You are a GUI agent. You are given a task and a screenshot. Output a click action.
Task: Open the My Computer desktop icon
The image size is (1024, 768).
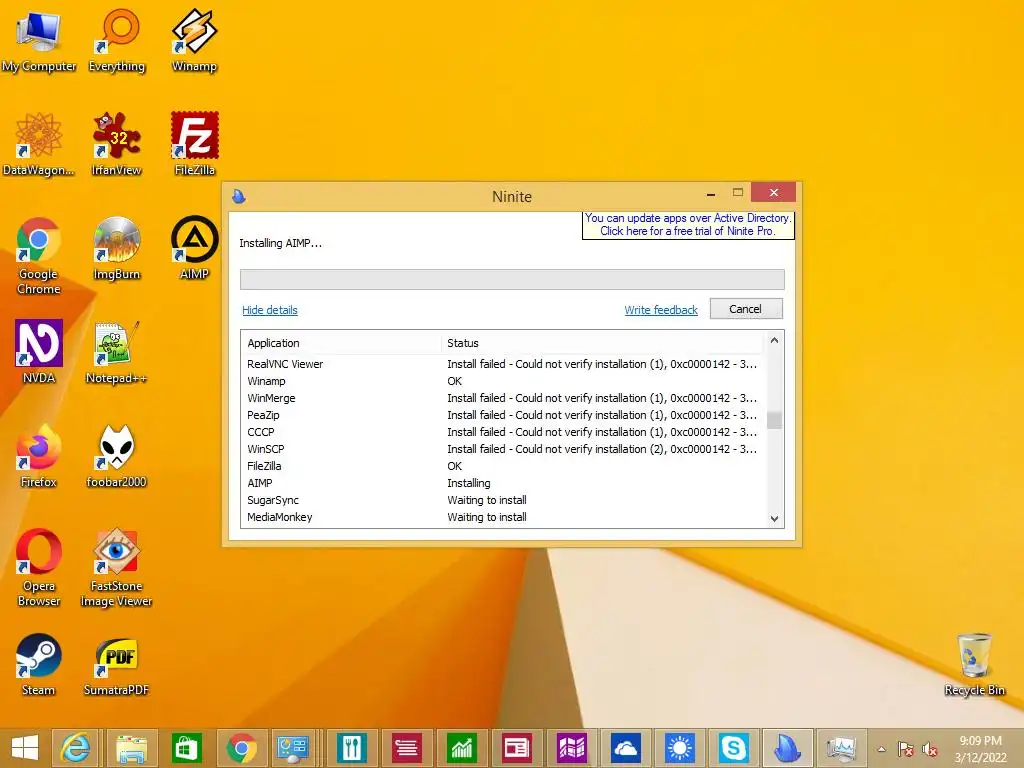(39, 40)
